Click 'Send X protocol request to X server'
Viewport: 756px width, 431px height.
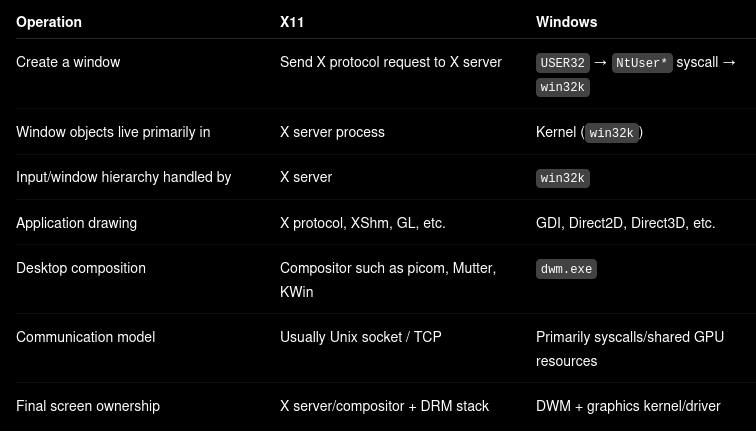[391, 62]
